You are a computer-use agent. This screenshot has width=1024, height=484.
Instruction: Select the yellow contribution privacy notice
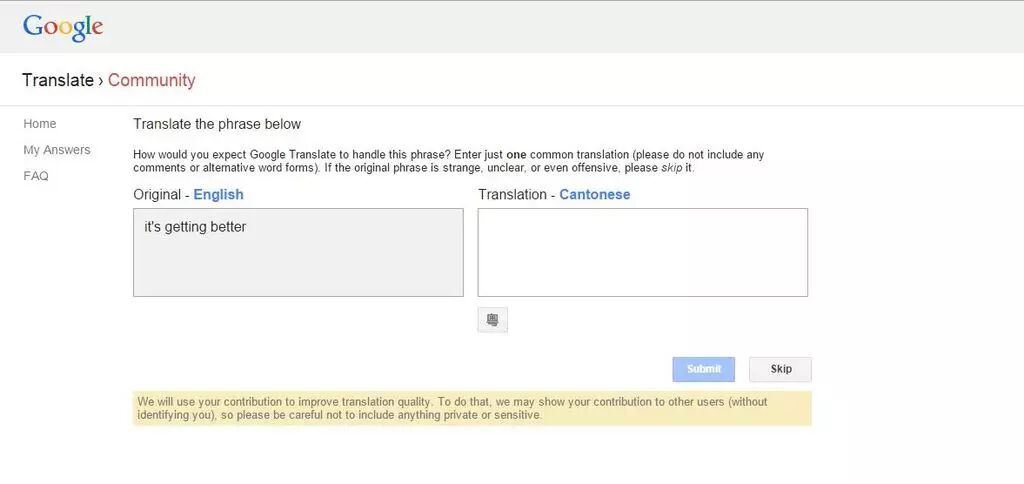(x=472, y=408)
